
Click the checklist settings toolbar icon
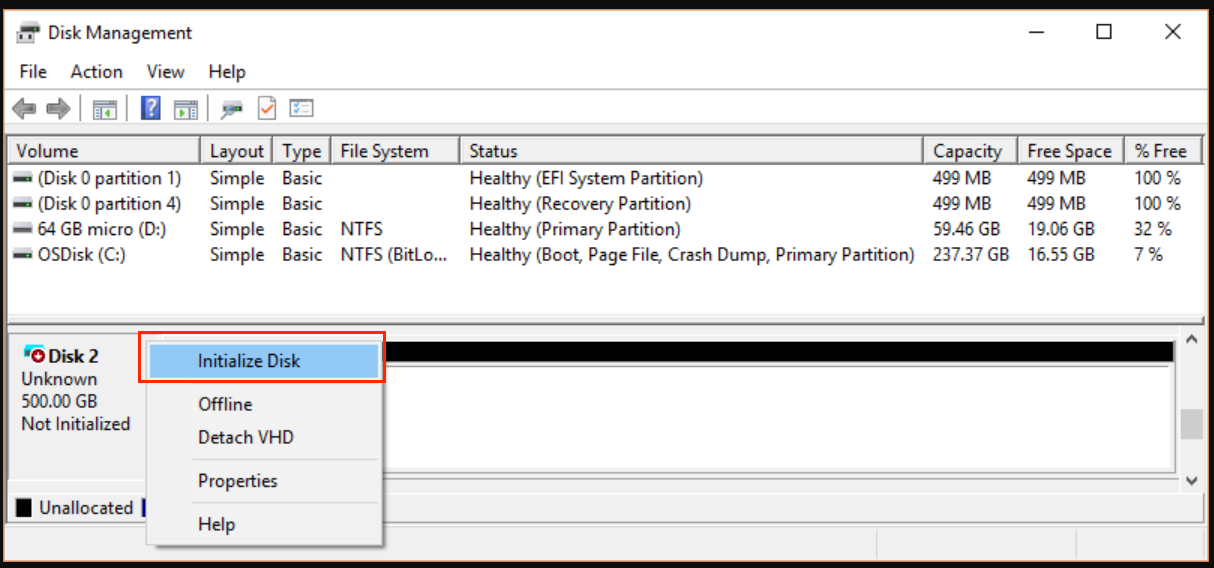[302, 108]
